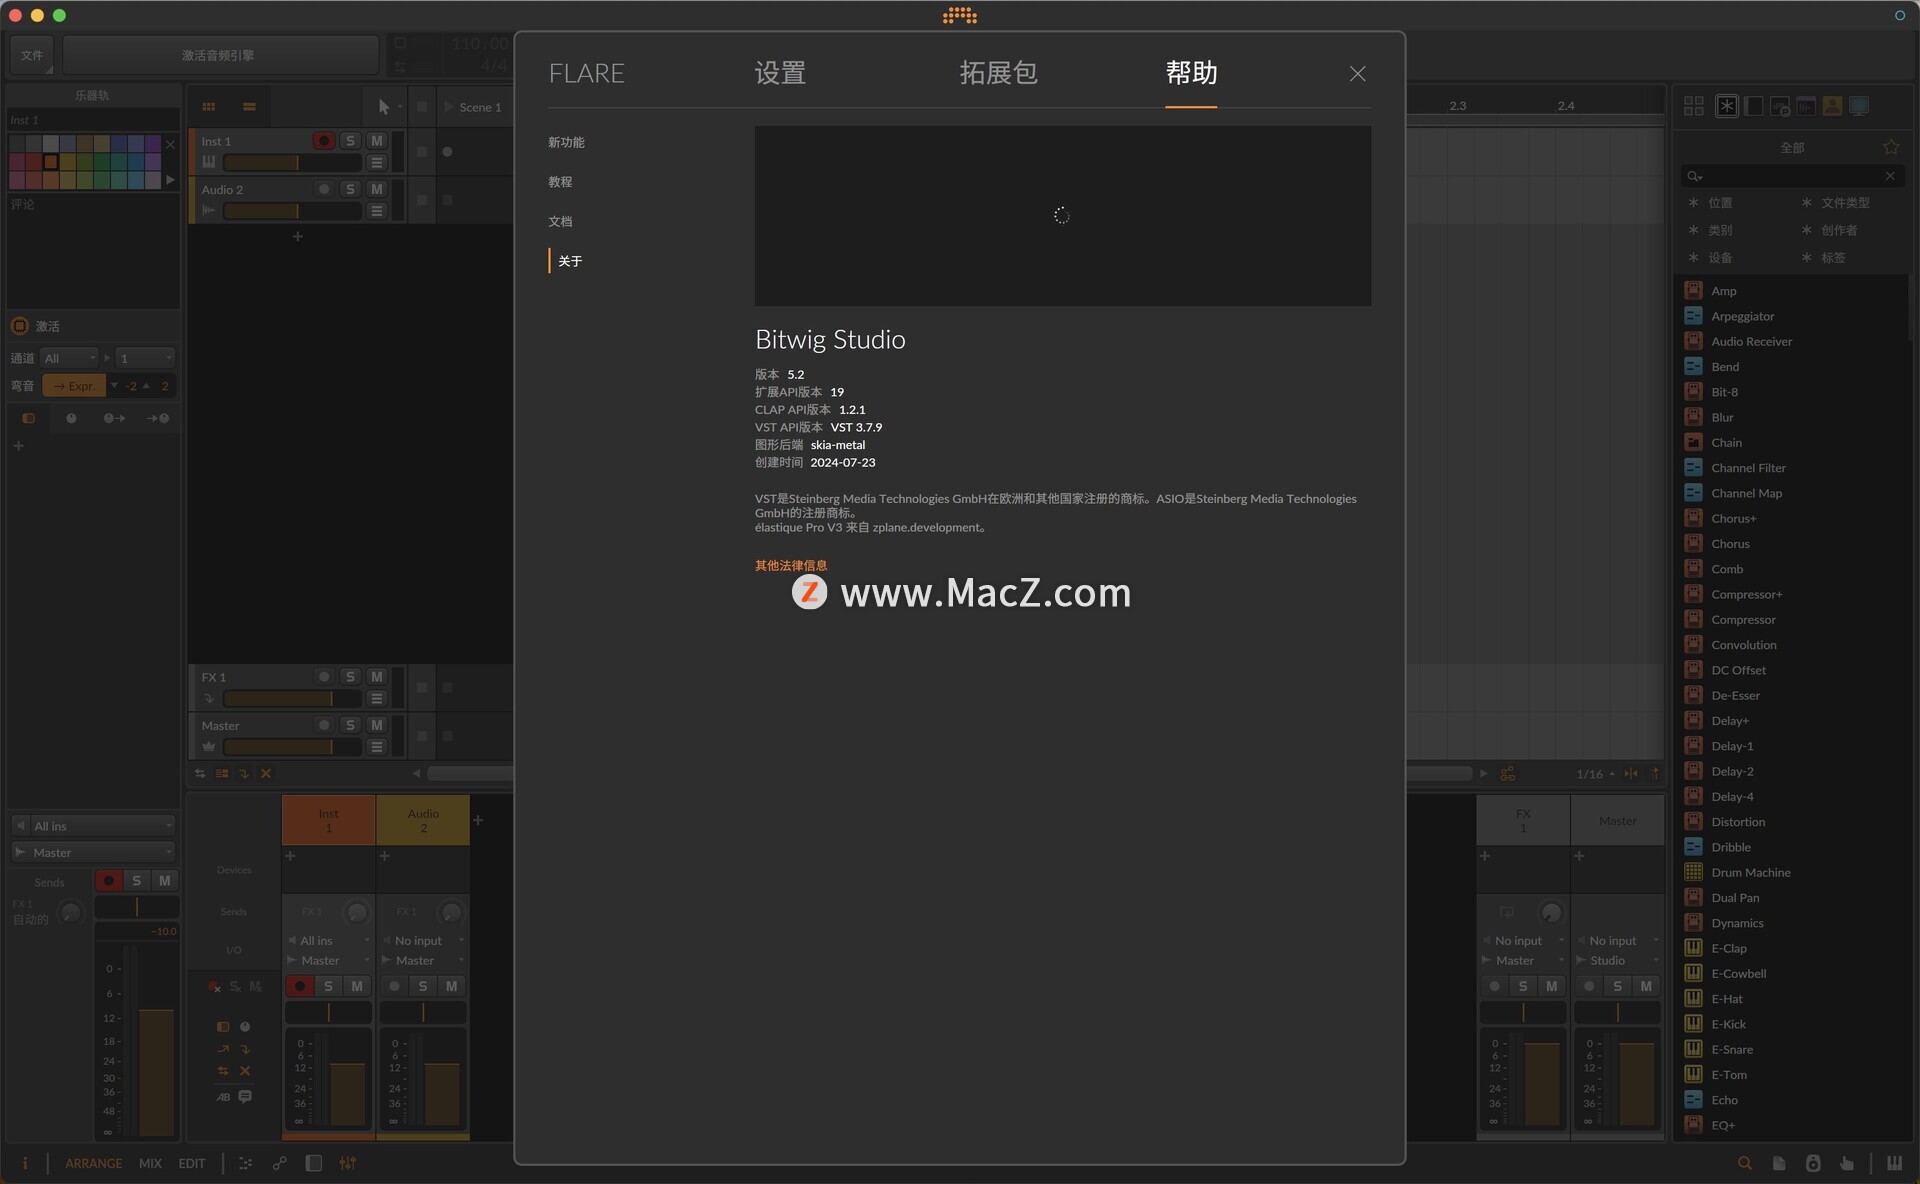Open Inst 1 track automation lane menu
Screen dimensions: 1920x1184
tap(377, 163)
